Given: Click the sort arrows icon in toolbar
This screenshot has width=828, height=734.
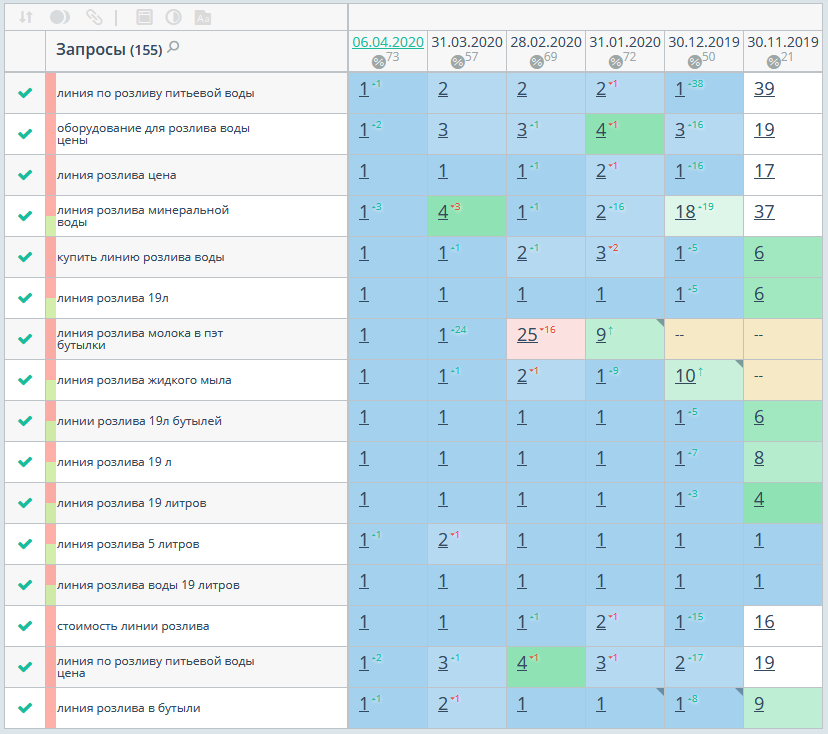Looking at the screenshot, I should point(27,17).
